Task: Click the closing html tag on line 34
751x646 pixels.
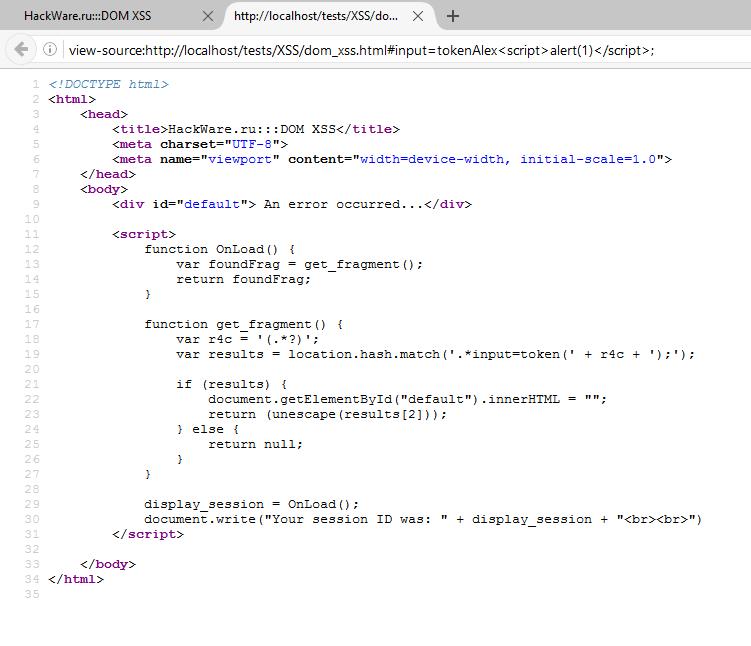Action: click(75, 579)
